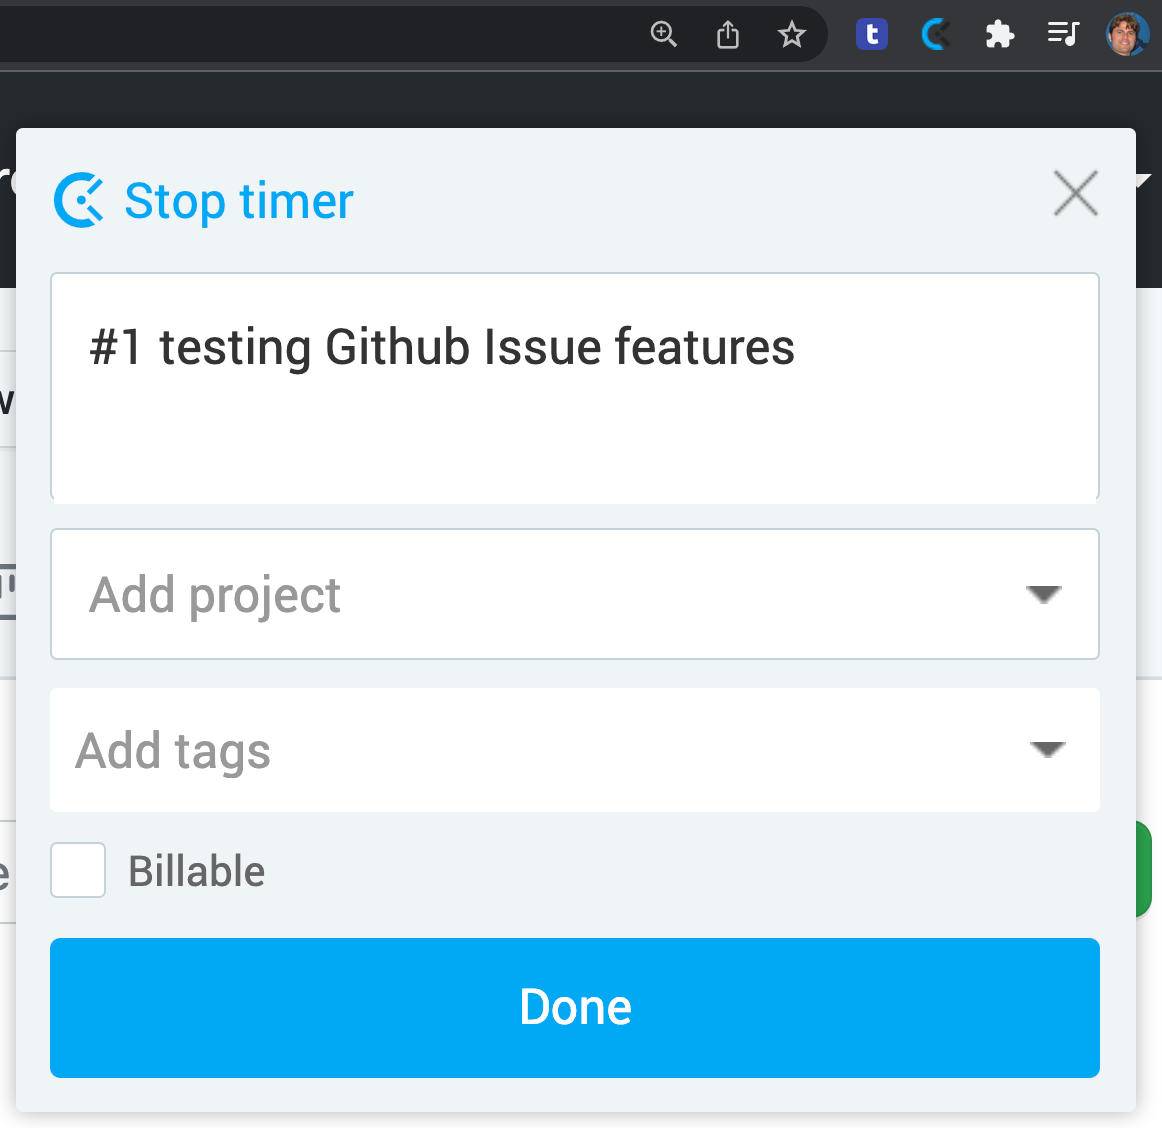Click the Stop timer heading link
The image size is (1162, 1128).
[239, 201]
